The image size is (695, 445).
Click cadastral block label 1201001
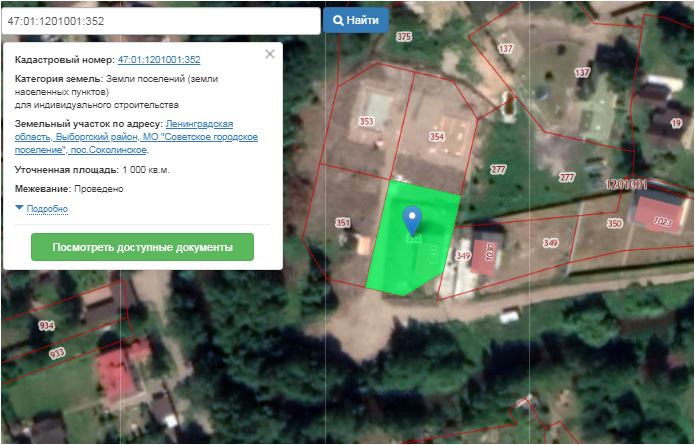tap(627, 185)
